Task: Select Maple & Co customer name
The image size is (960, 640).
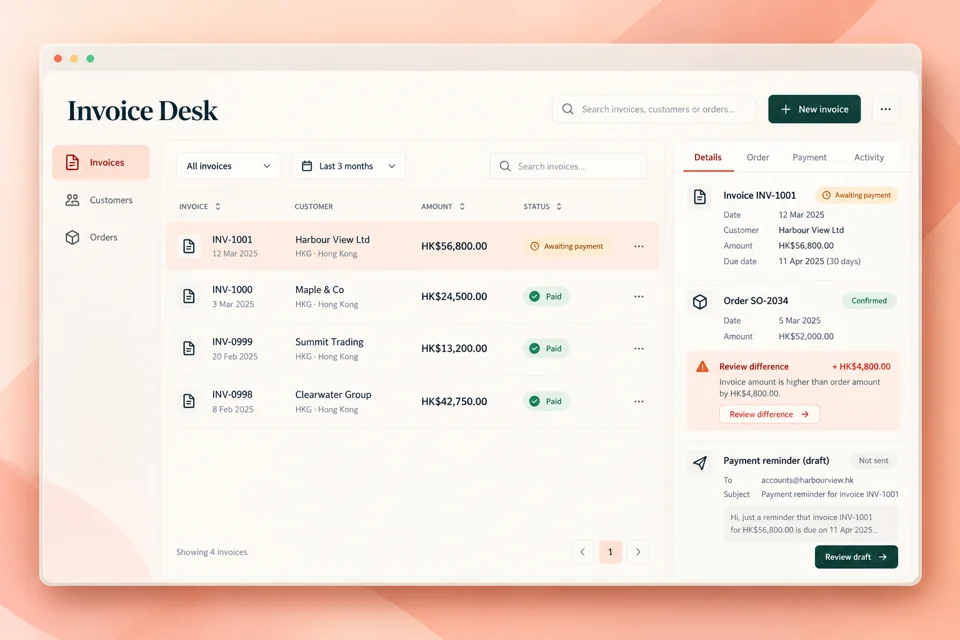Action: (x=320, y=290)
